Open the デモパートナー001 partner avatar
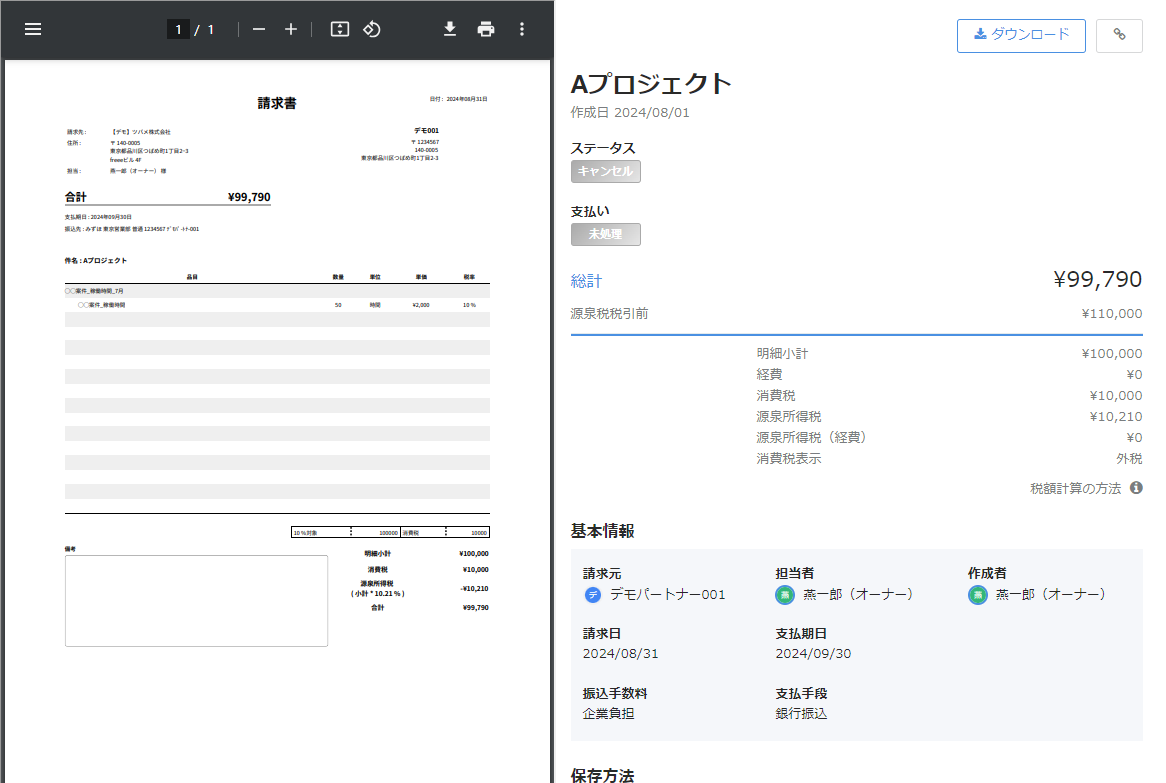Viewport: 1166px width, 783px height. (593, 595)
